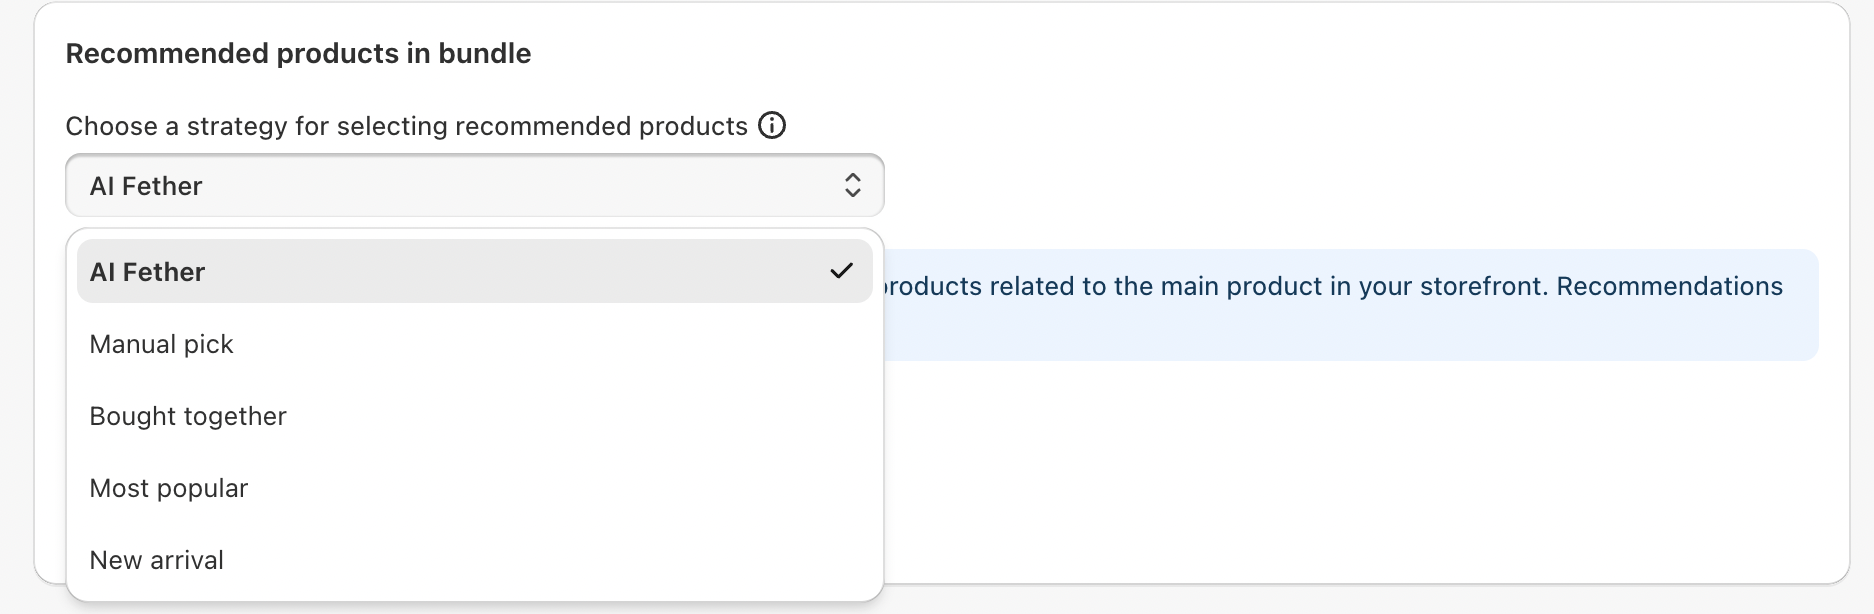Select the highlighted AI Fether option
This screenshot has height=614, width=1874.
400,271
